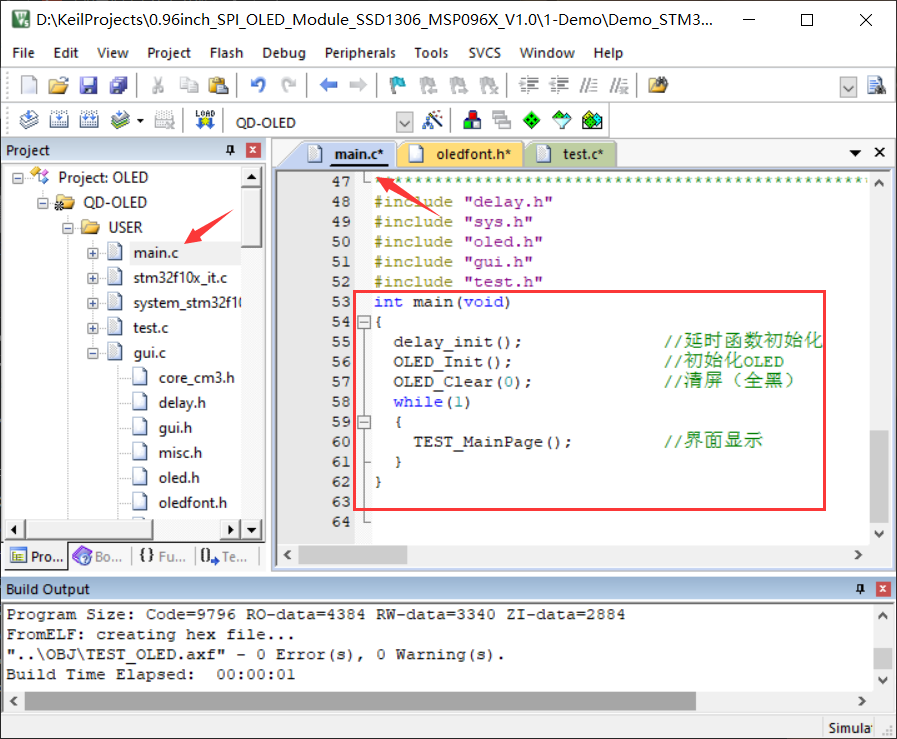Select core_cm3.h in the project tree
The image size is (897, 739).
coord(196,378)
